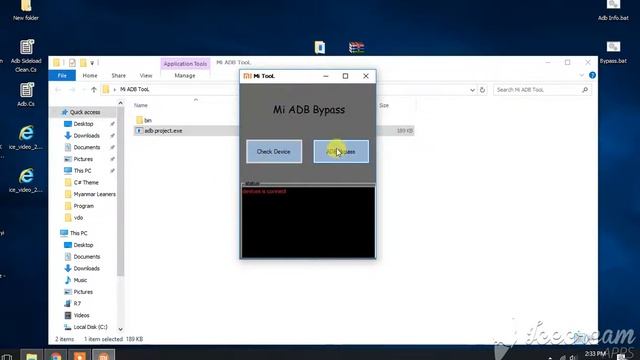The width and height of the screenshot is (640, 360).
Task: Open Explorer help question mark icon
Action: [x=592, y=75]
